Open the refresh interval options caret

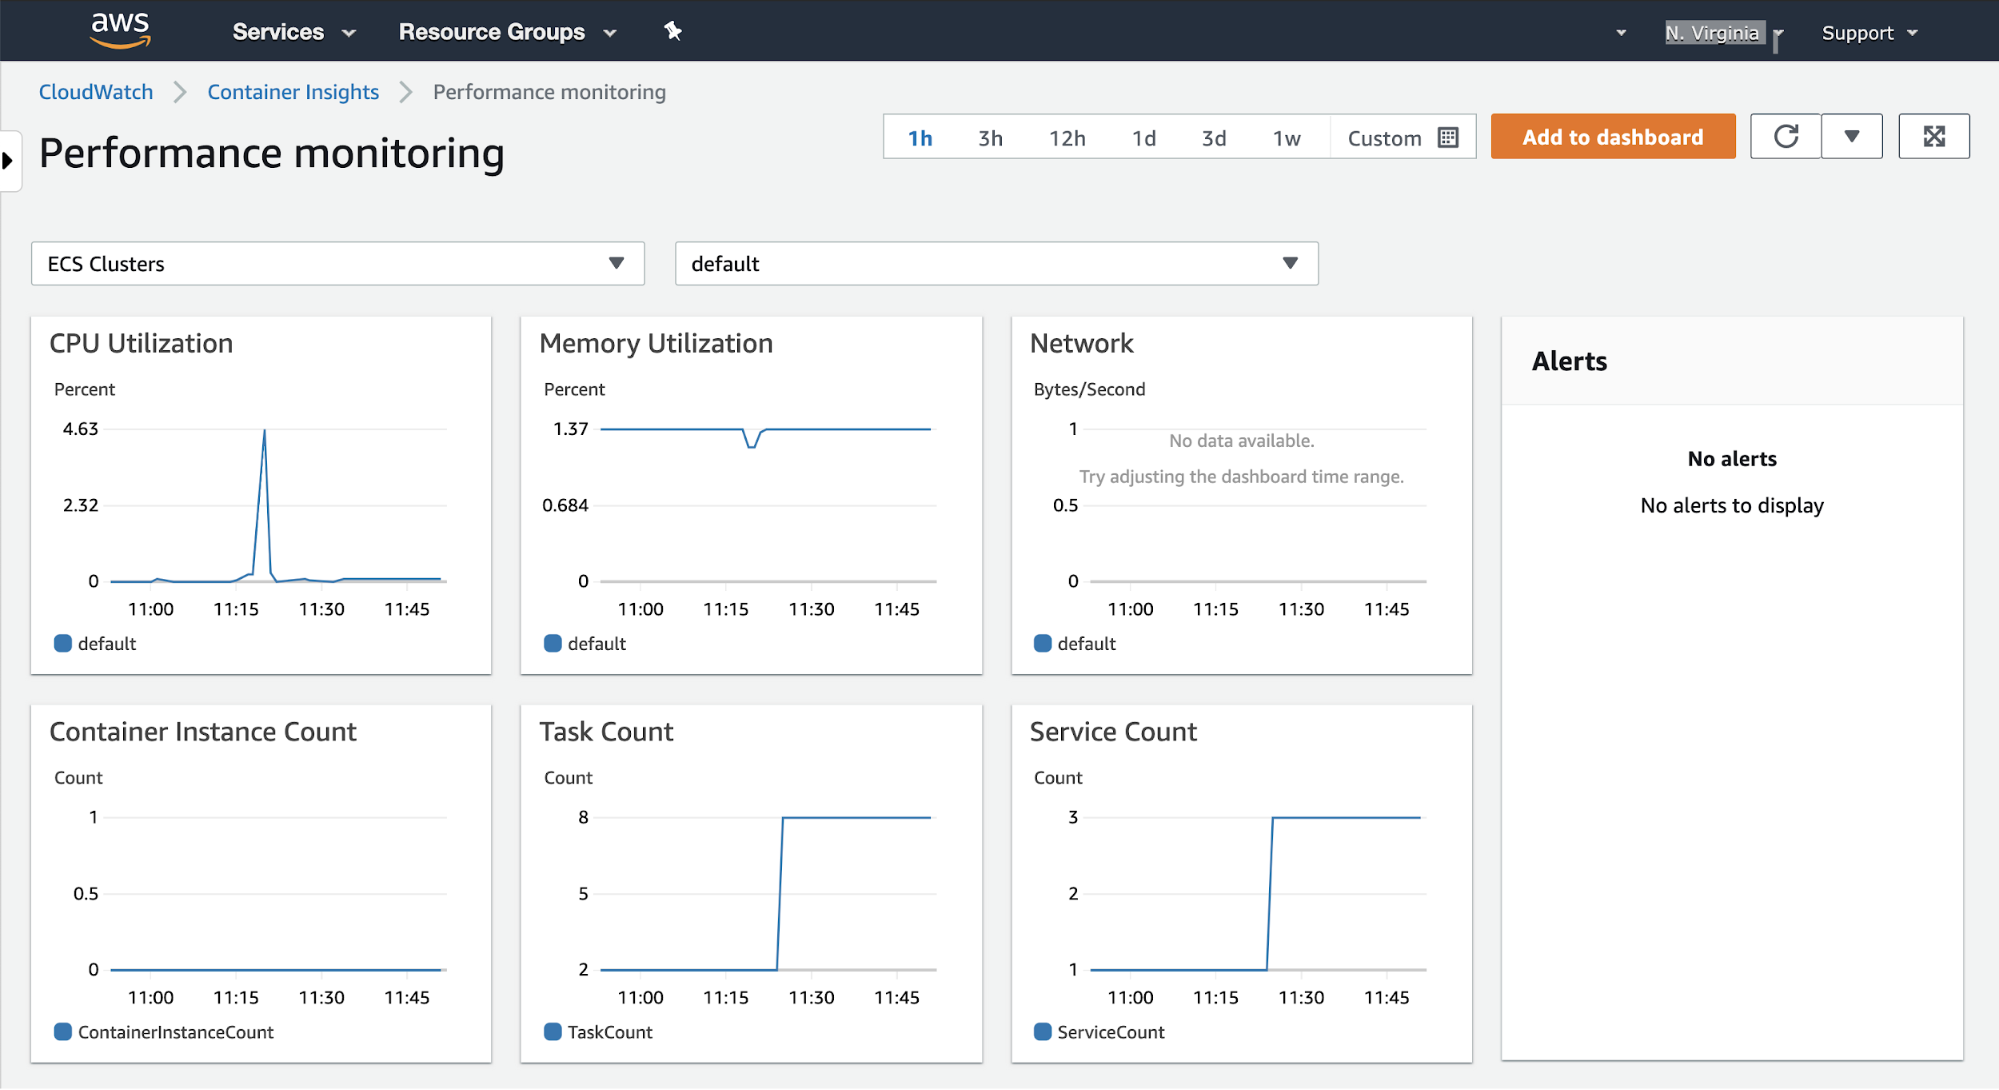click(x=1851, y=136)
